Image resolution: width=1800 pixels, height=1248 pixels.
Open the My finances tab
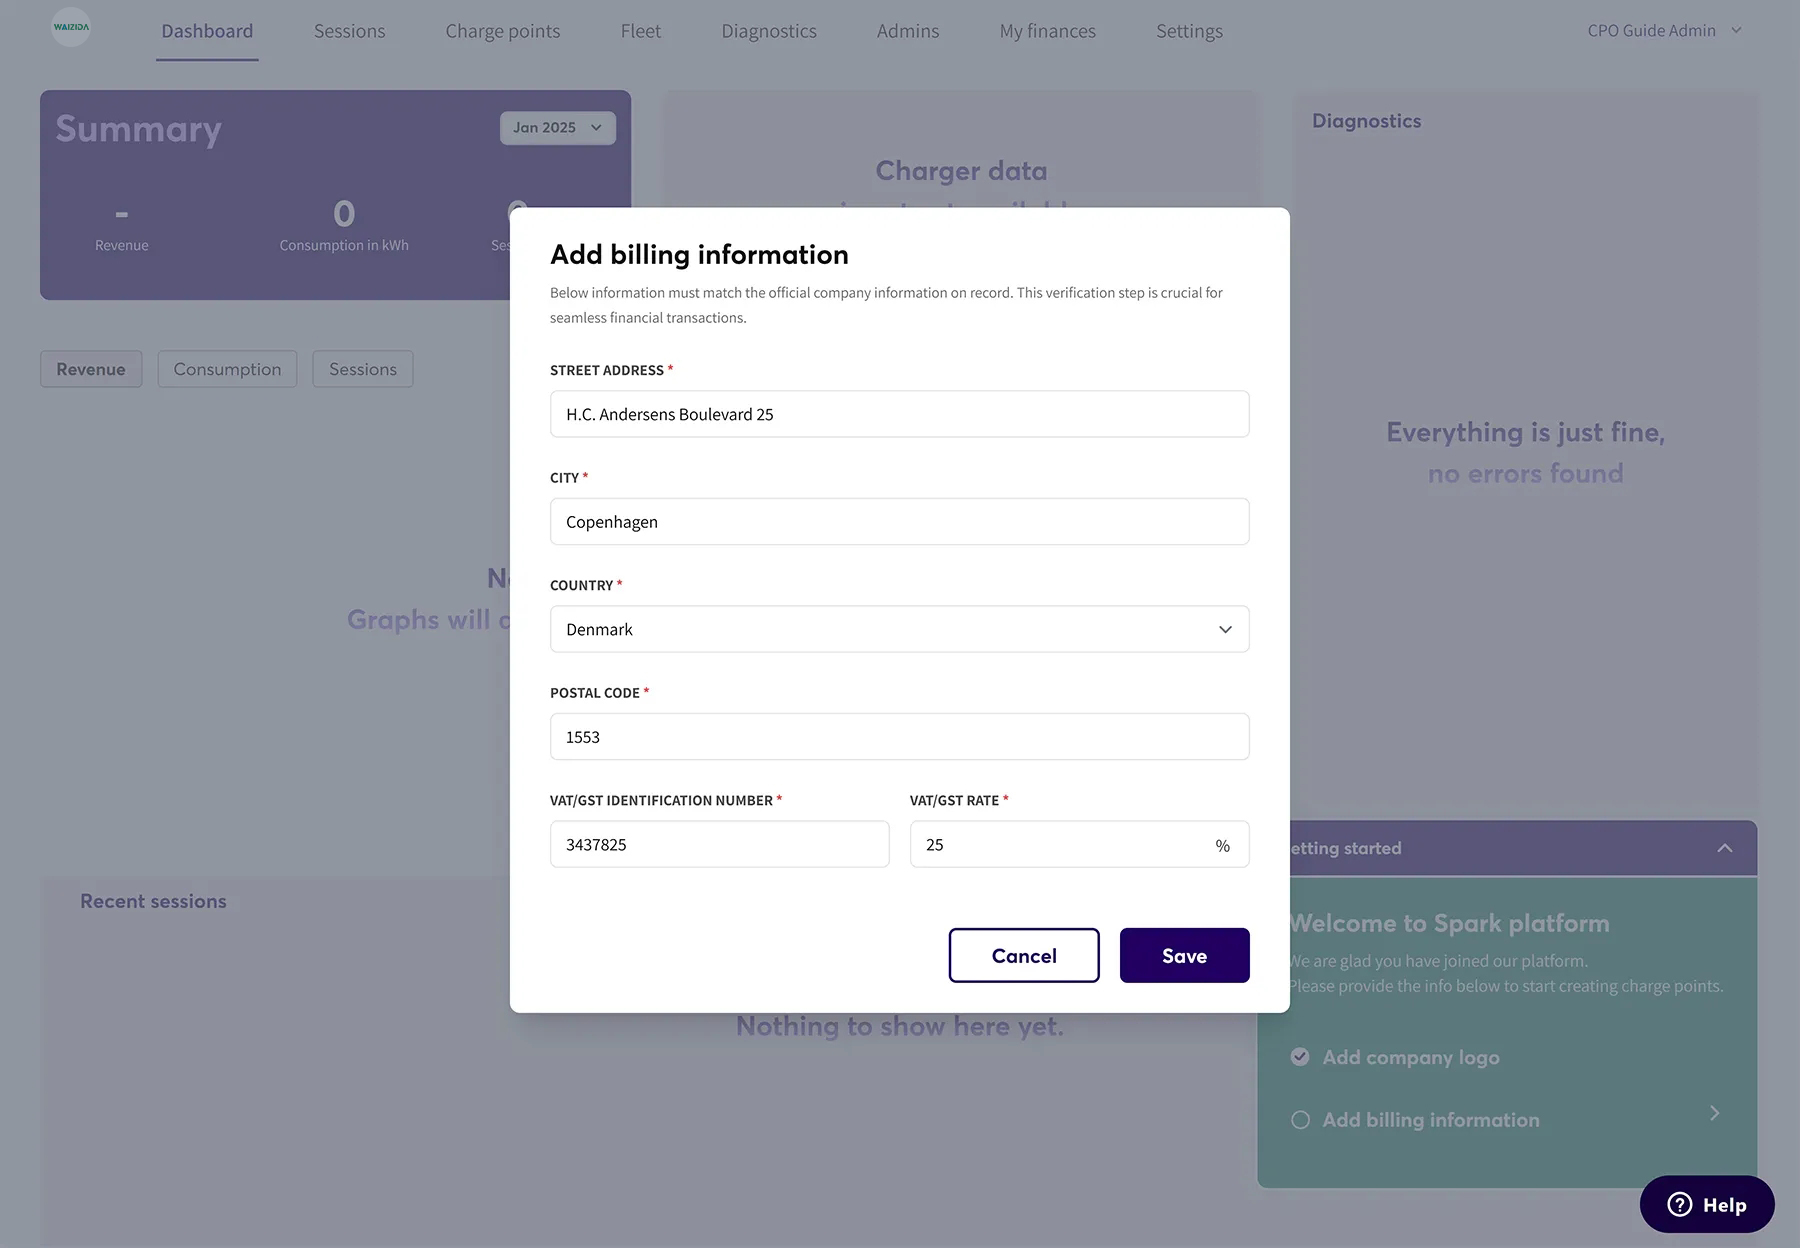(x=1047, y=31)
